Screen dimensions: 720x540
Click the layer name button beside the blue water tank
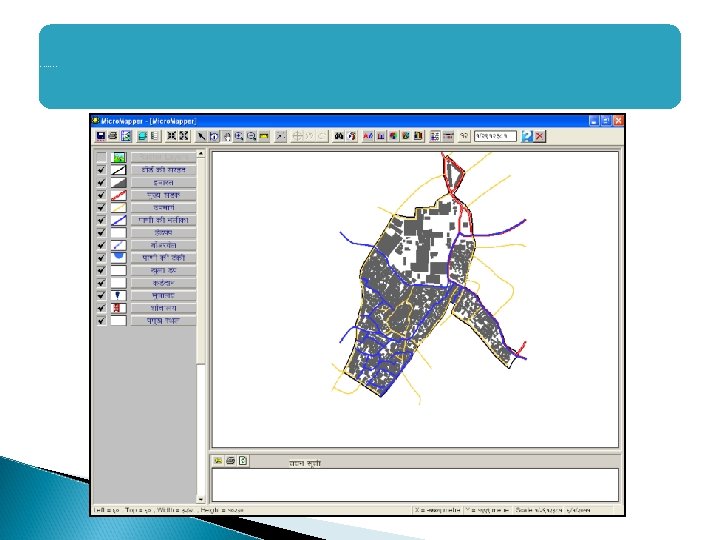point(163,258)
